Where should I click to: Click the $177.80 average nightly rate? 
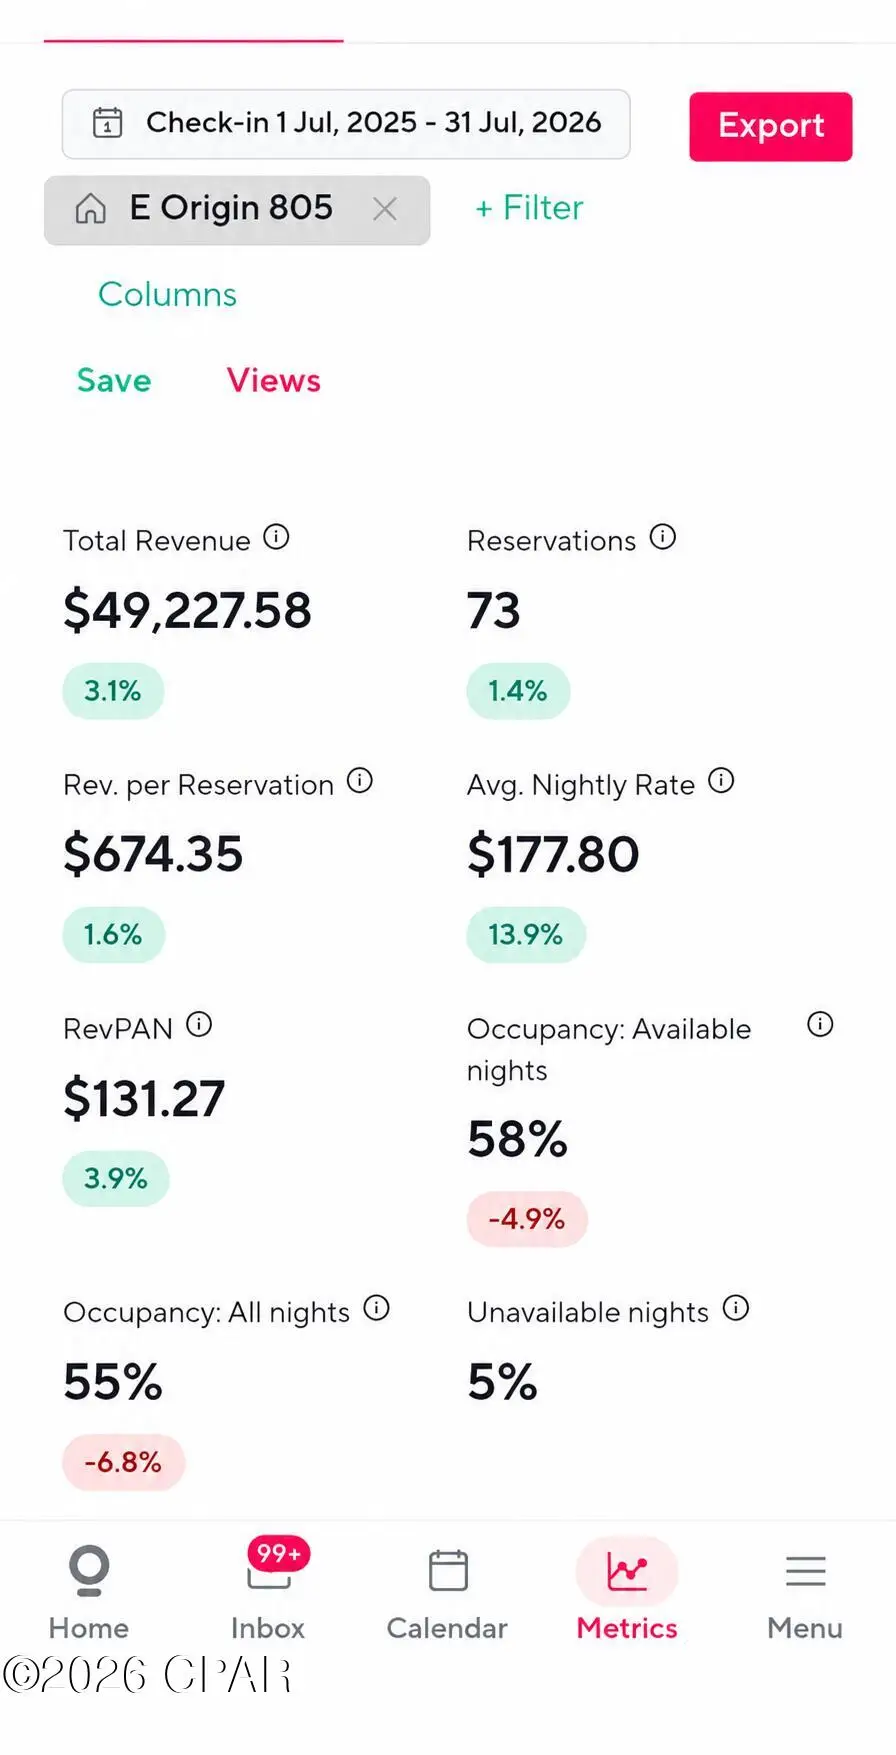point(553,854)
